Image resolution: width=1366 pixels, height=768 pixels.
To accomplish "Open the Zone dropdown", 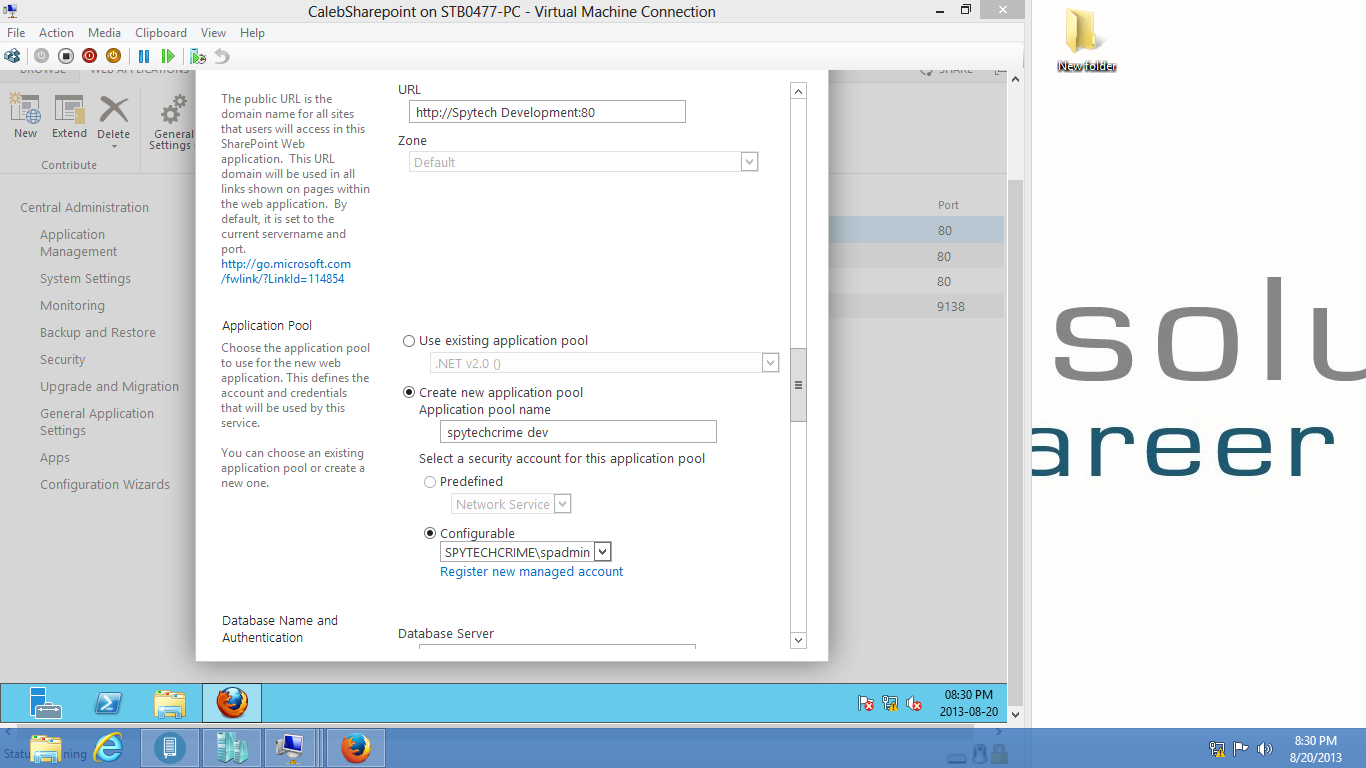I will point(749,162).
